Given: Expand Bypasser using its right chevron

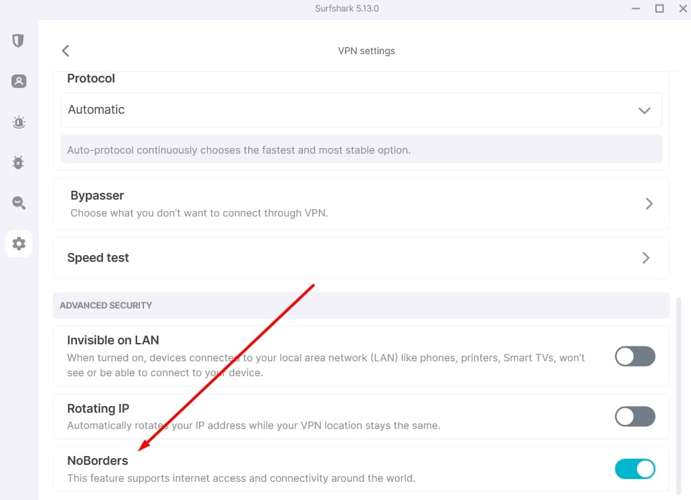Looking at the screenshot, I should click(648, 203).
